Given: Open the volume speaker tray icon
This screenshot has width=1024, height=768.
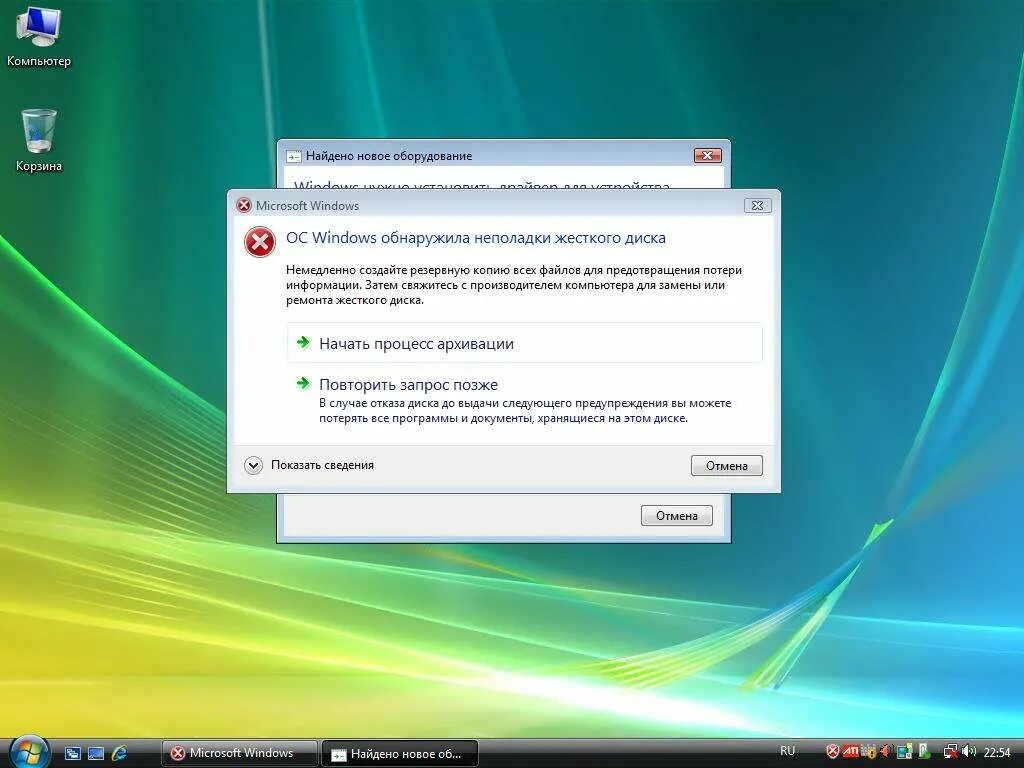Looking at the screenshot, I should click(x=969, y=751).
